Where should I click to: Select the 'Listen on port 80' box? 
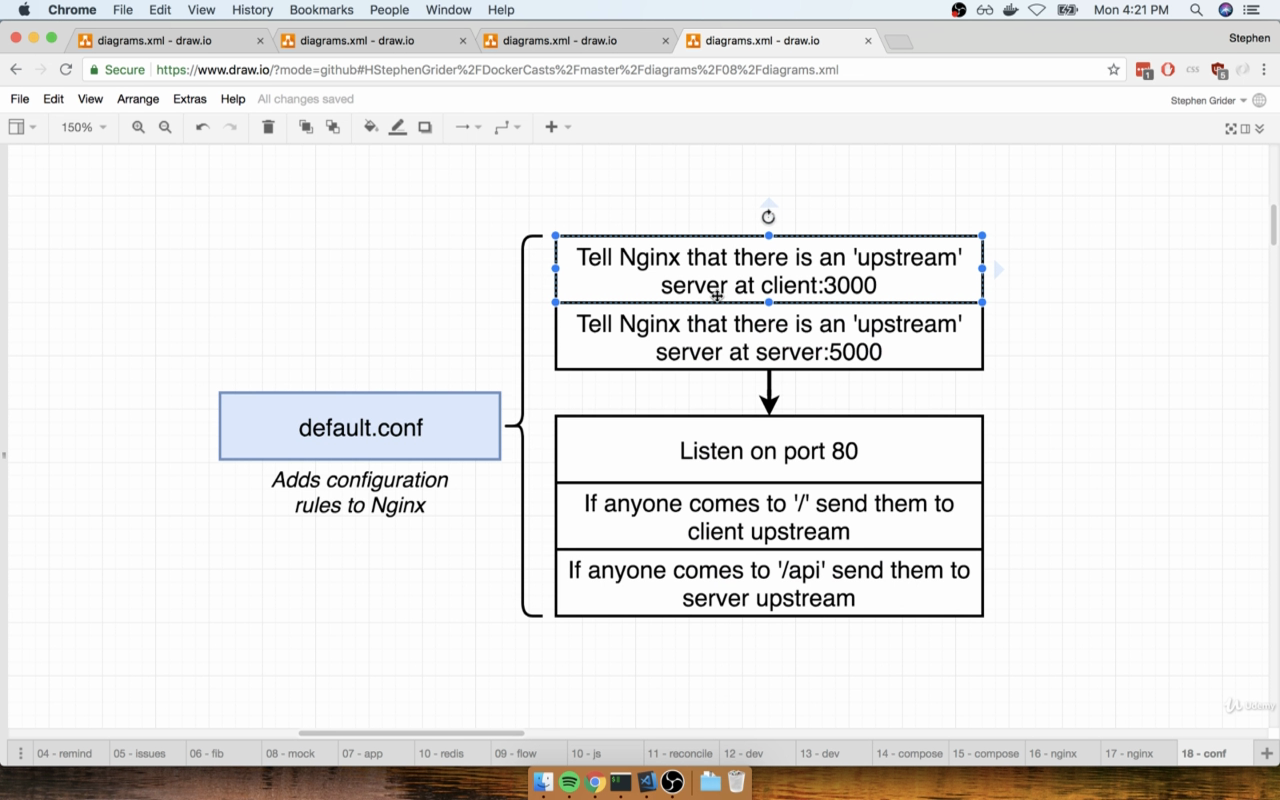[x=769, y=450]
